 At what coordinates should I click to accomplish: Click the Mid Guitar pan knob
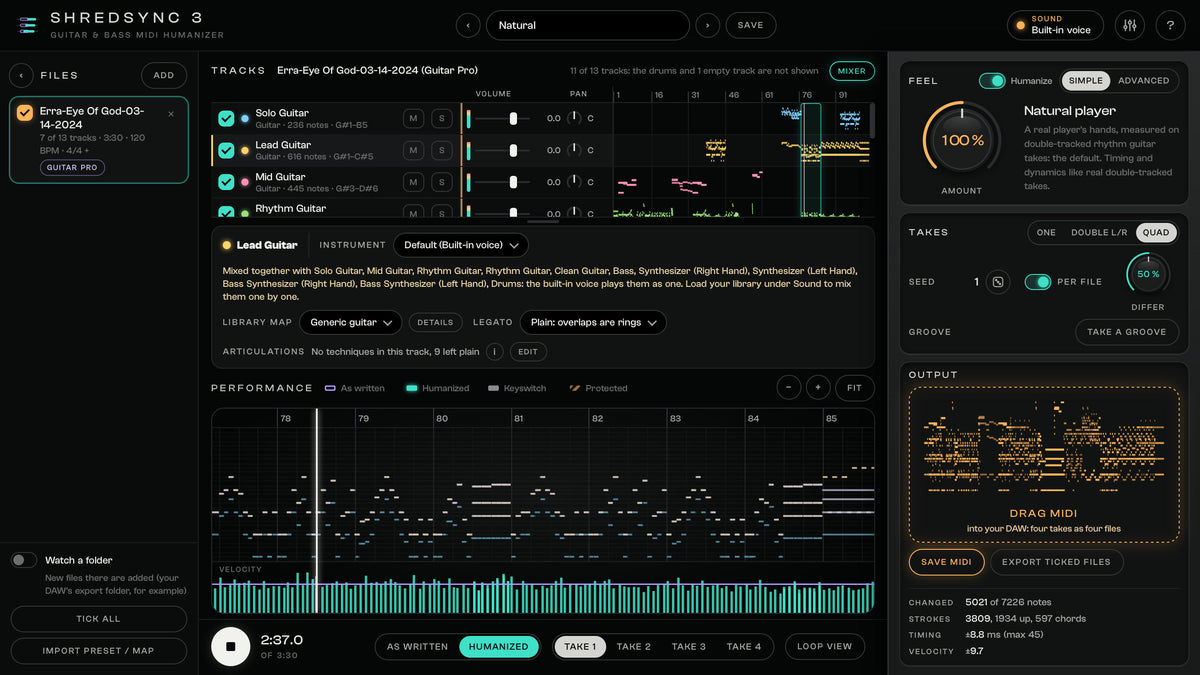574,182
